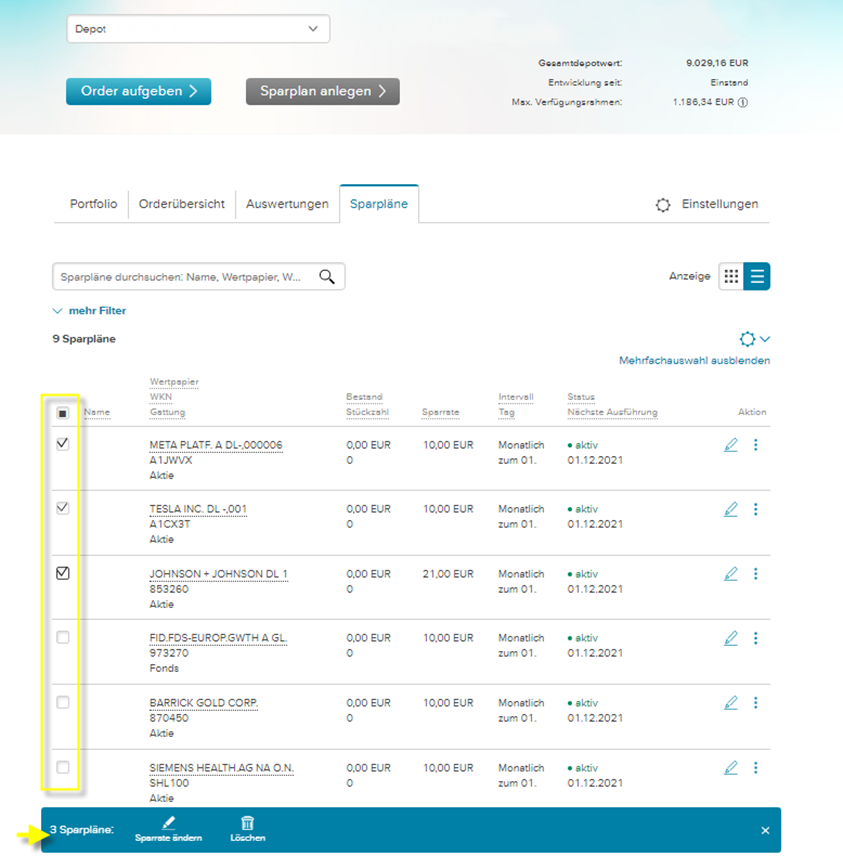The height and width of the screenshot is (856, 843).
Task: Open more actions for SIEMENS HEALTH.AG row
Action: (756, 768)
